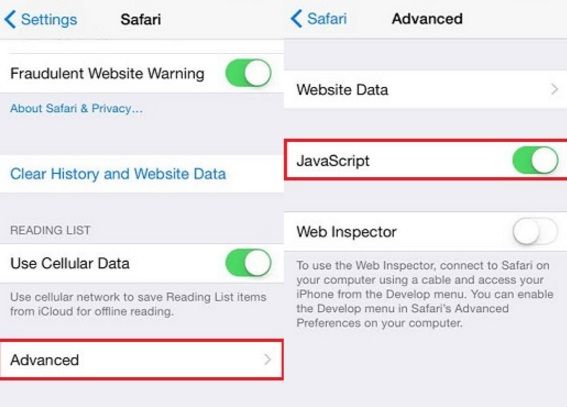The height and width of the screenshot is (407, 567).
Task: Tap the back chevron beside Safari
Action: 296,18
